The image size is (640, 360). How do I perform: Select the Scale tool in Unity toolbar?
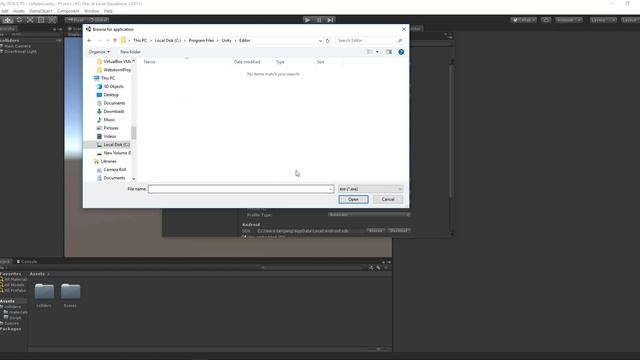click(x=30, y=20)
